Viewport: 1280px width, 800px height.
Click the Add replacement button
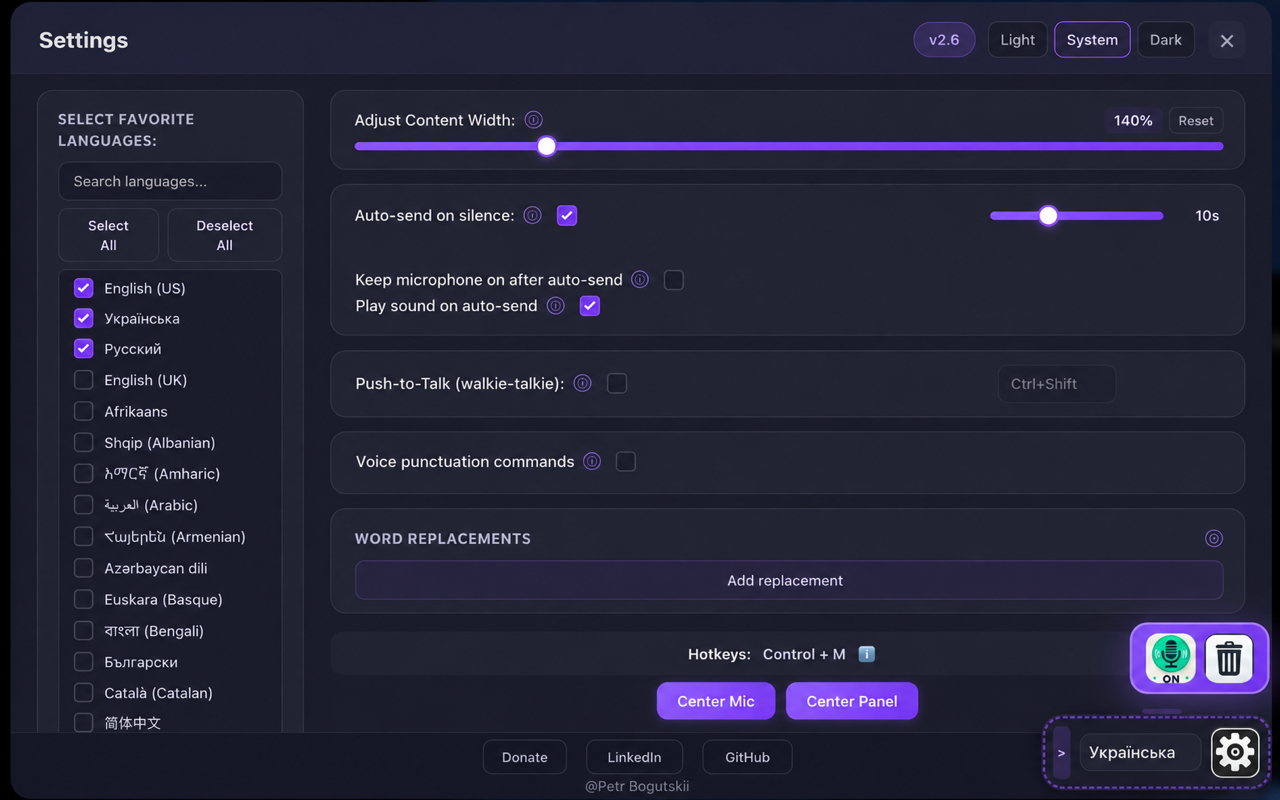(x=789, y=580)
